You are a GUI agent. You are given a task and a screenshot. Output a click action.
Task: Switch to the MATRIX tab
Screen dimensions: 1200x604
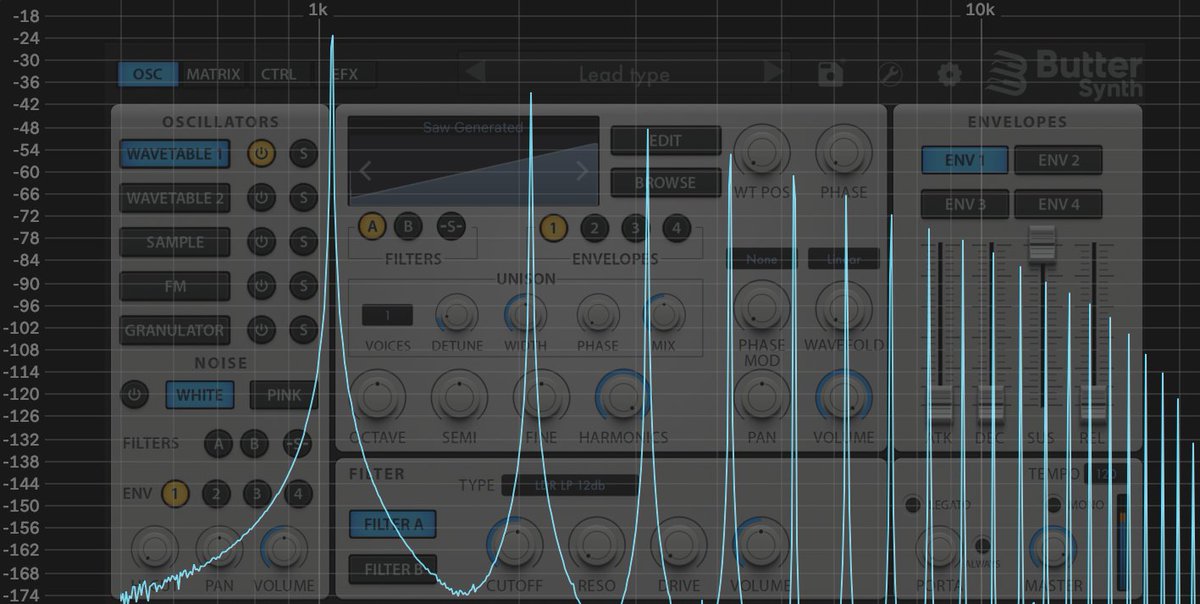click(212, 73)
